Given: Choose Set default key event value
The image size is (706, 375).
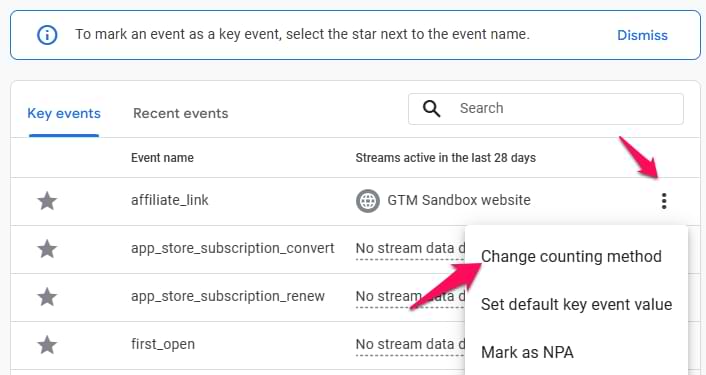Looking at the screenshot, I should (576, 305).
